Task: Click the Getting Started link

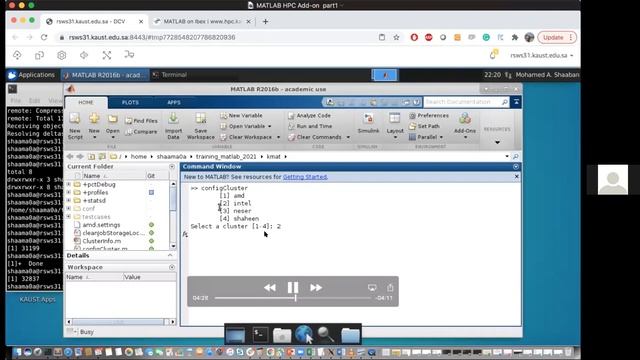Action: coord(305,177)
